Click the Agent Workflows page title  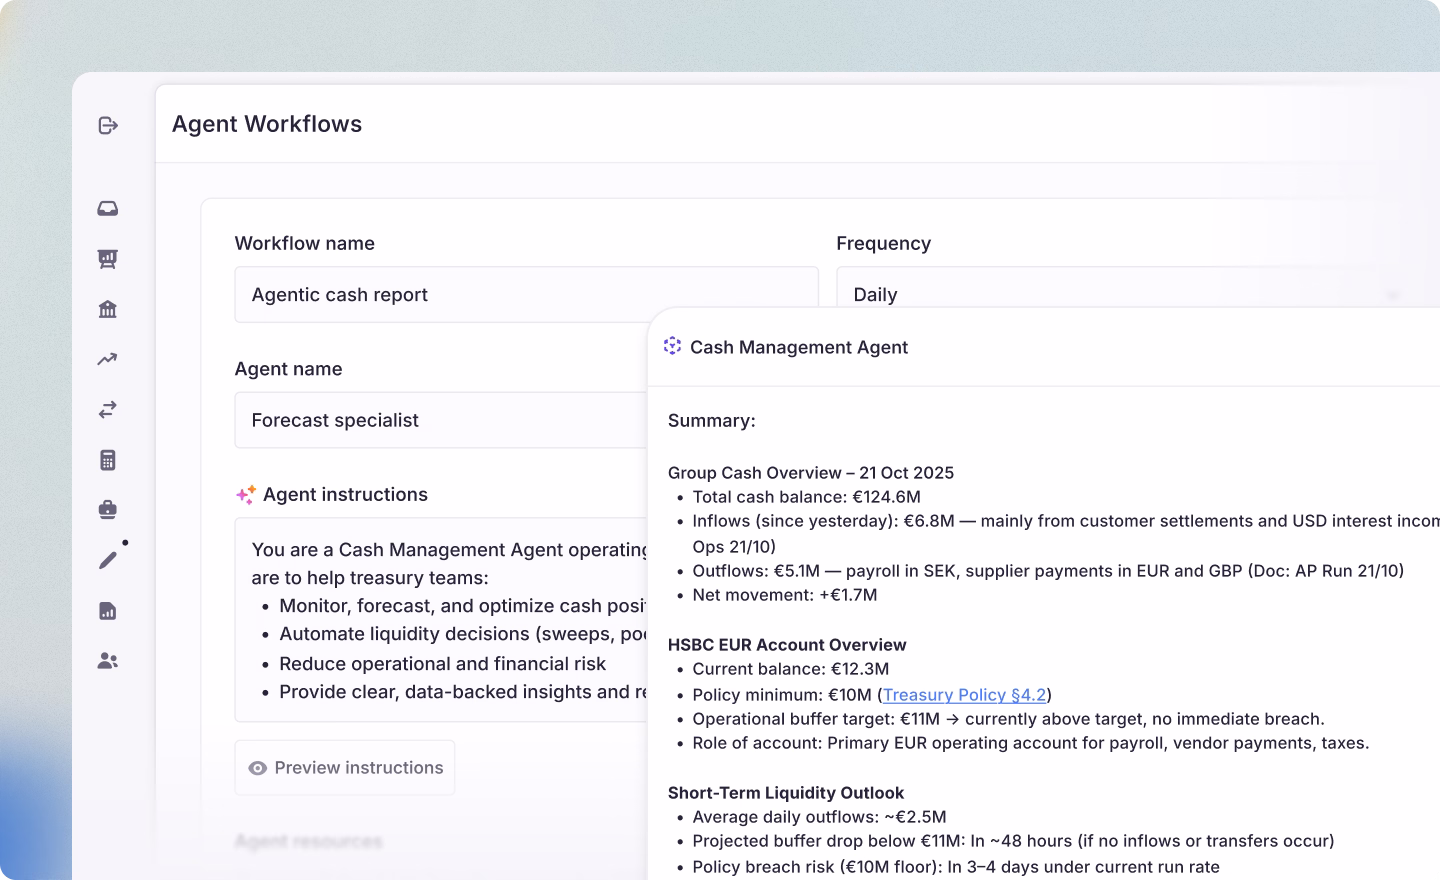point(267,124)
